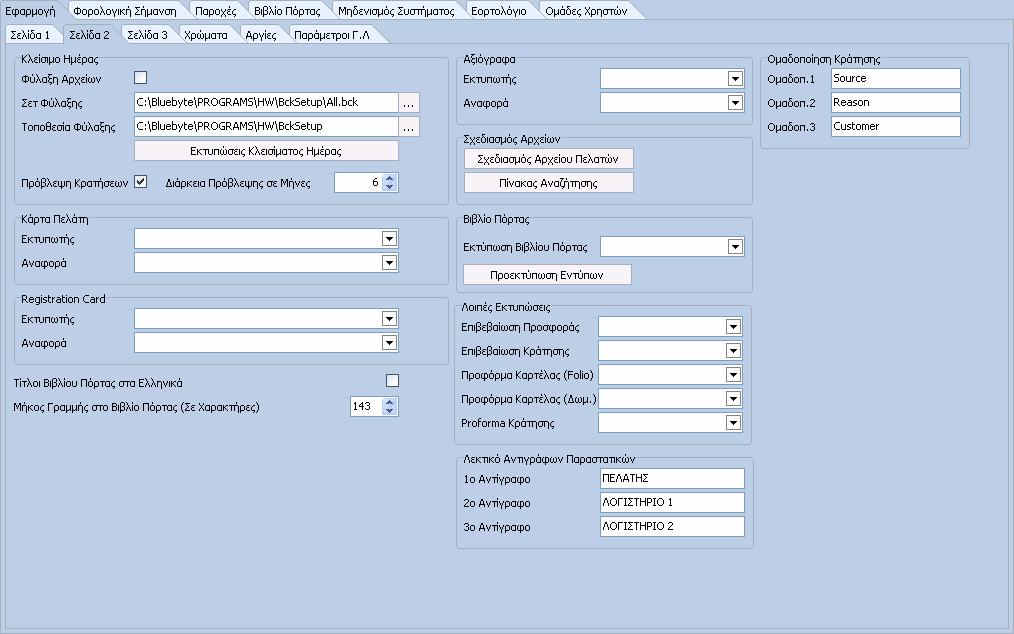1014x634 pixels.
Task: Browse for Τοποθεσία Φύλαξης folder with ellipsis button
Action: 409,126
